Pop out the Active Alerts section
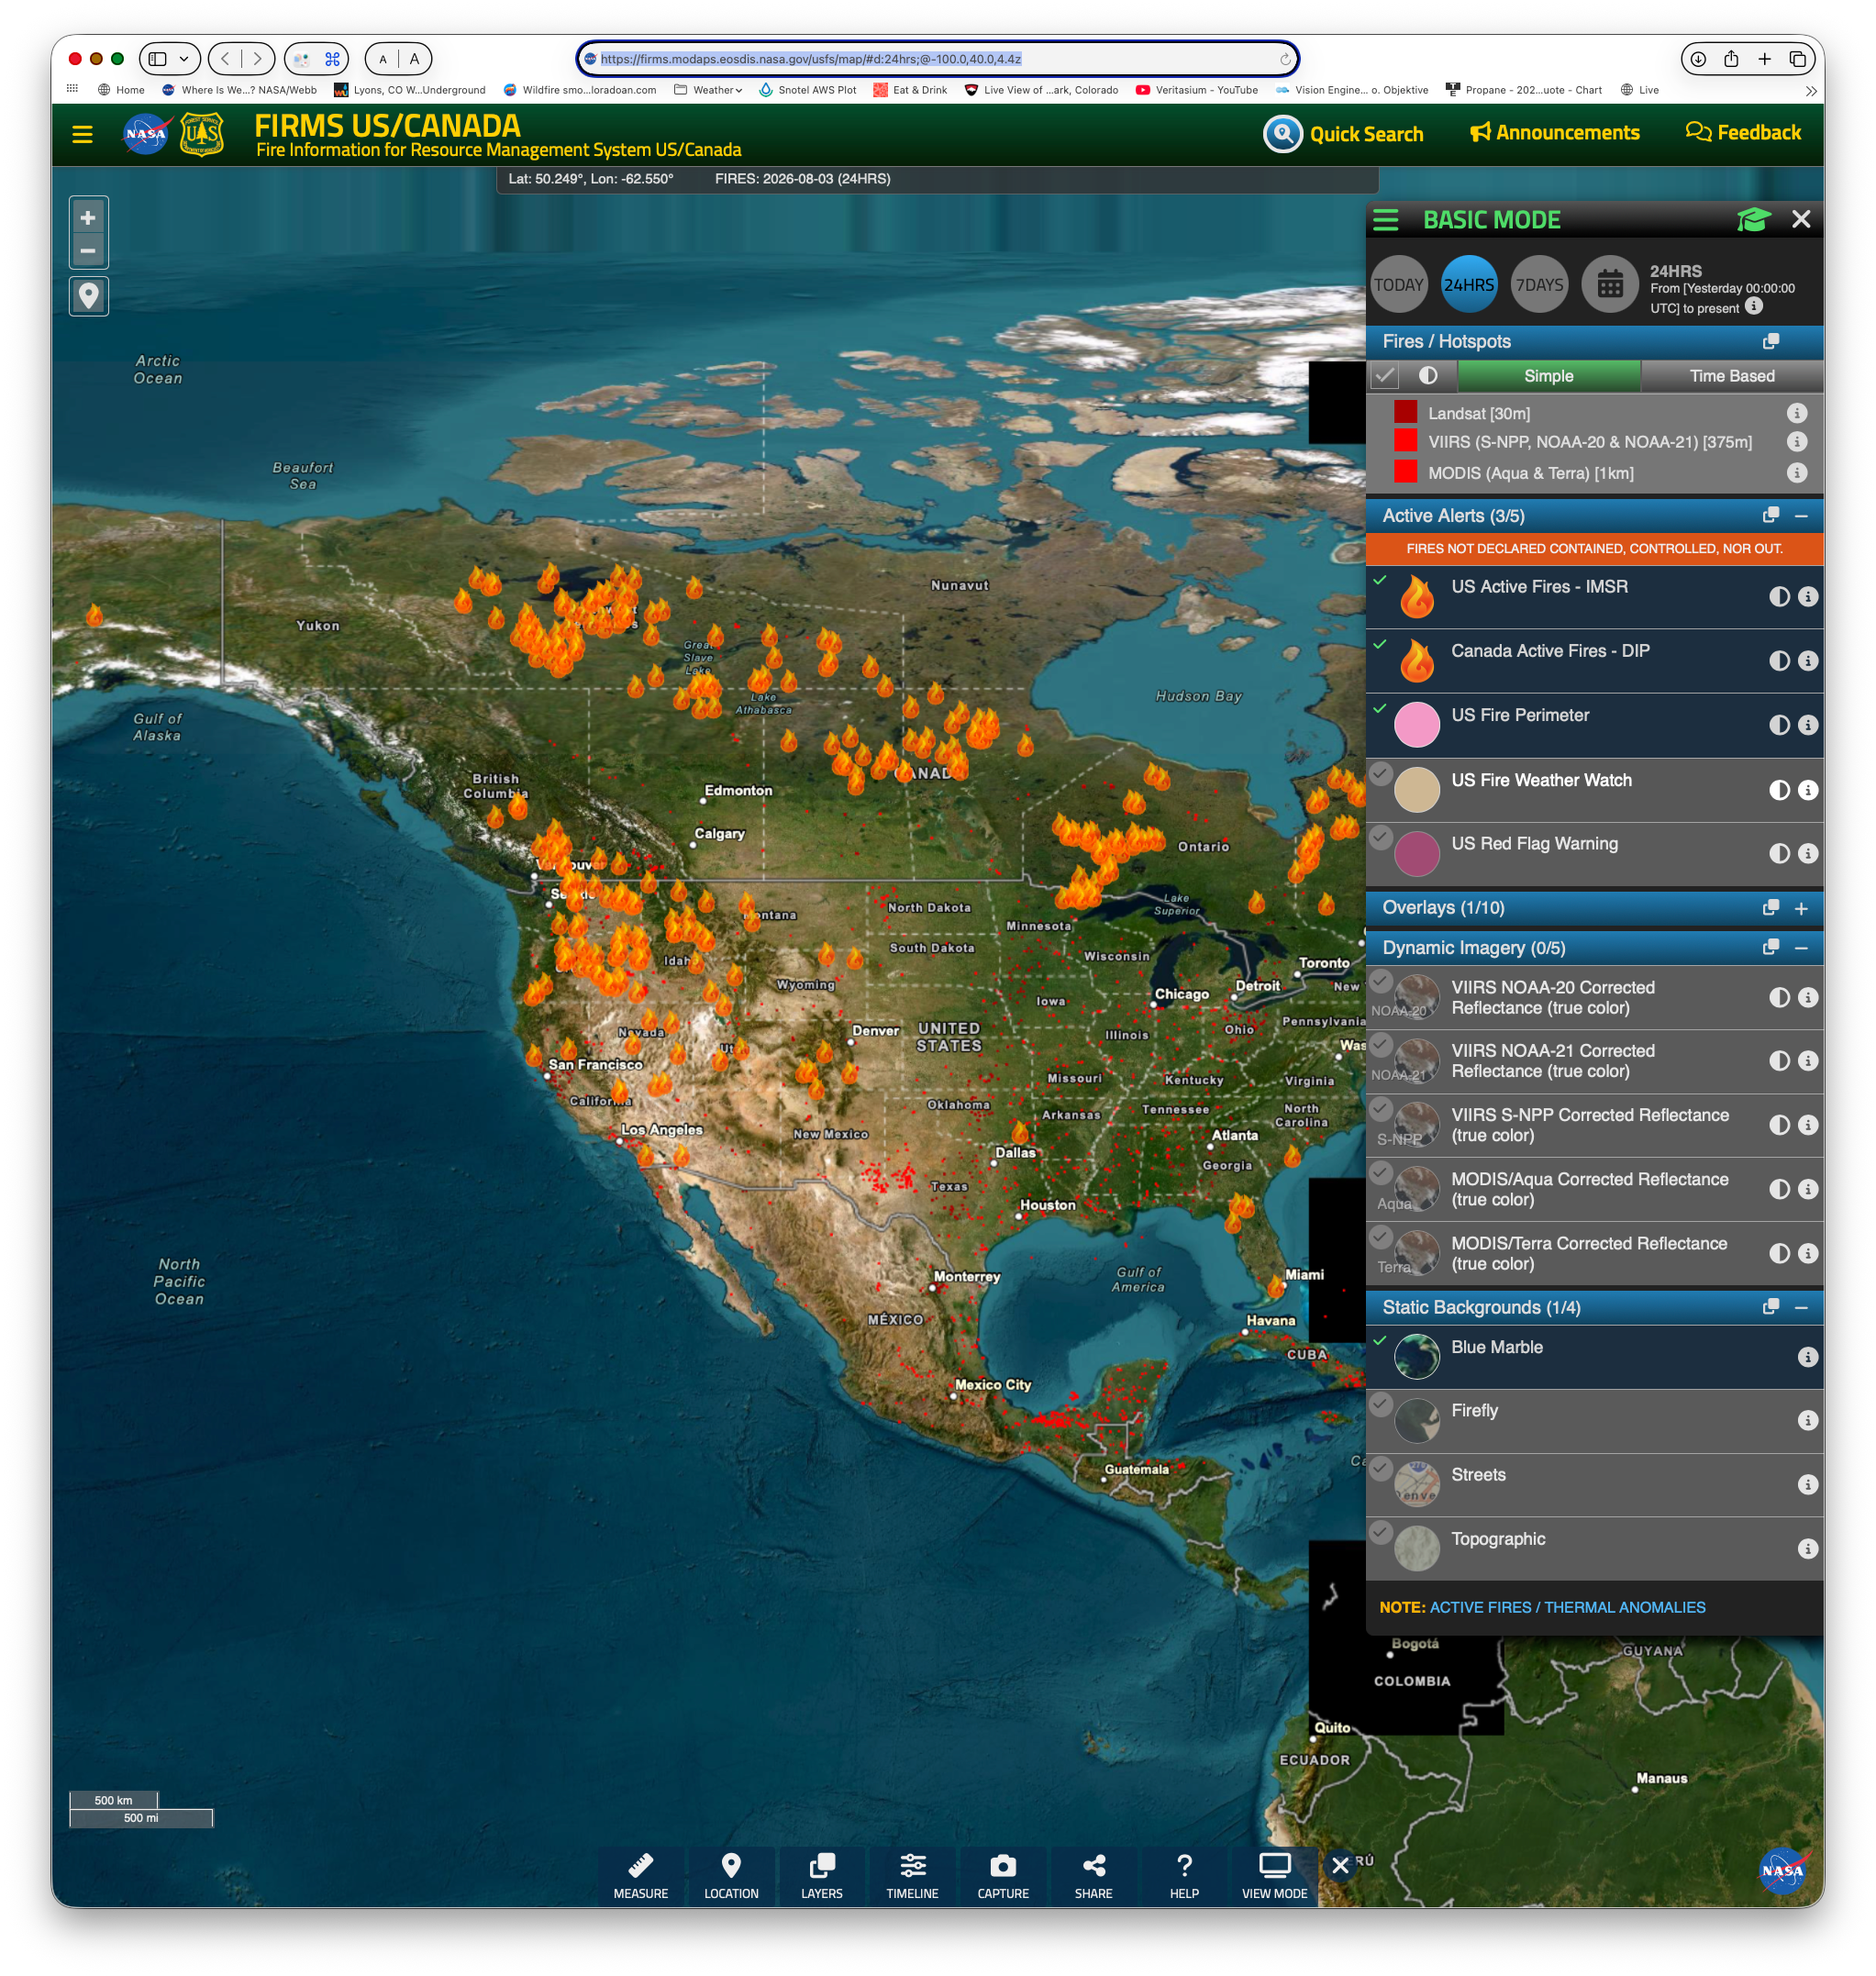 click(x=1771, y=516)
